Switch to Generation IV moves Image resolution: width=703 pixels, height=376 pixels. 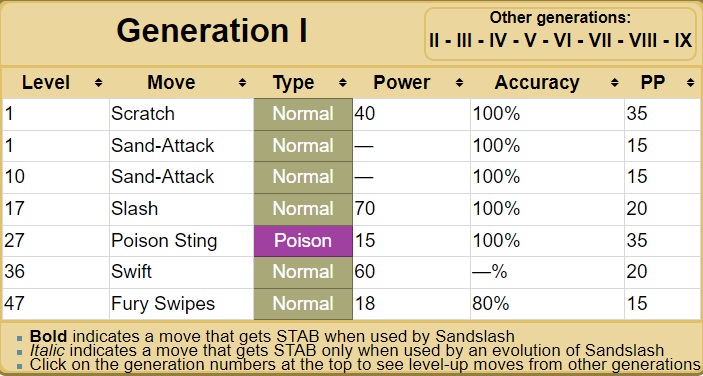point(498,41)
